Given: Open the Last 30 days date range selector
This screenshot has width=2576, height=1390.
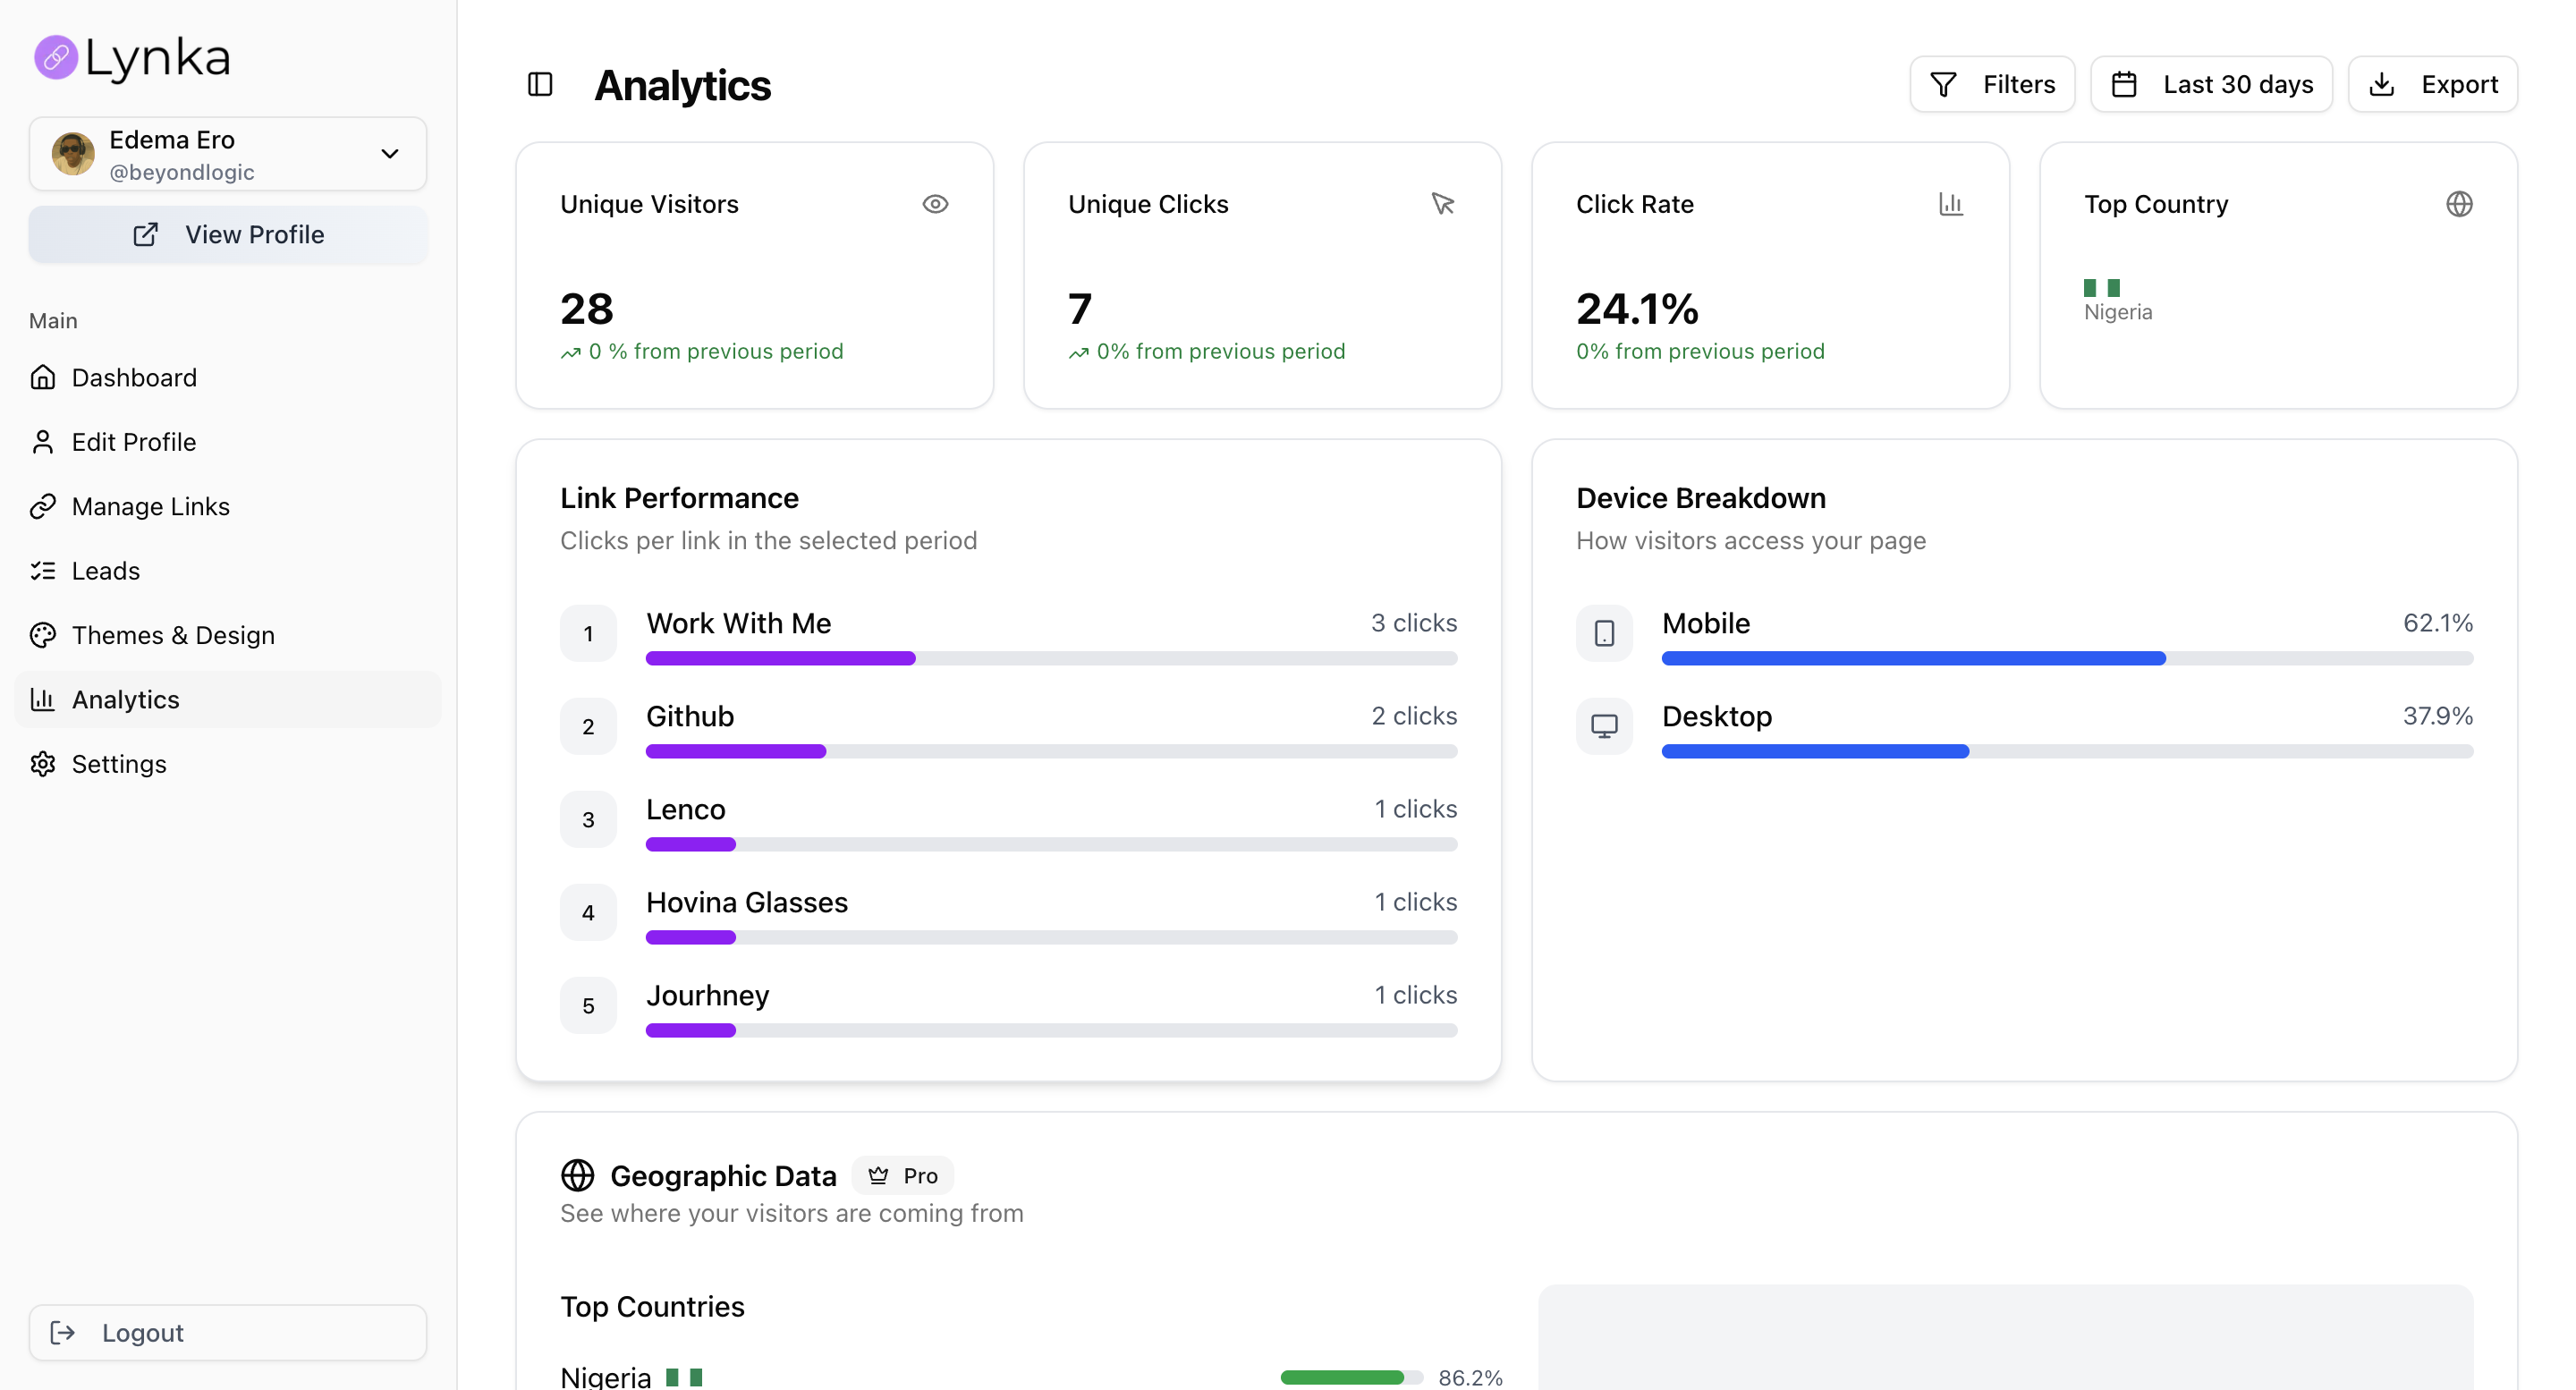Looking at the screenshot, I should click(2211, 85).
